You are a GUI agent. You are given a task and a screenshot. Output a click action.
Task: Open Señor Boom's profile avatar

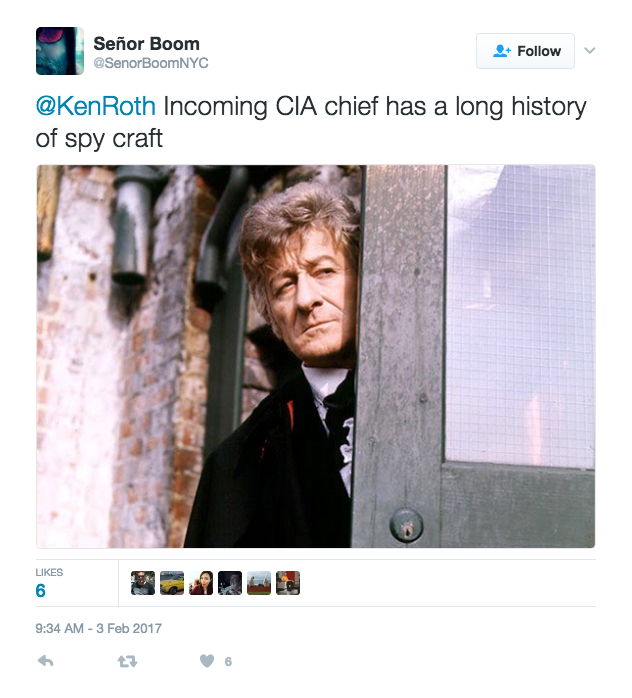click(x=60, y=50)
